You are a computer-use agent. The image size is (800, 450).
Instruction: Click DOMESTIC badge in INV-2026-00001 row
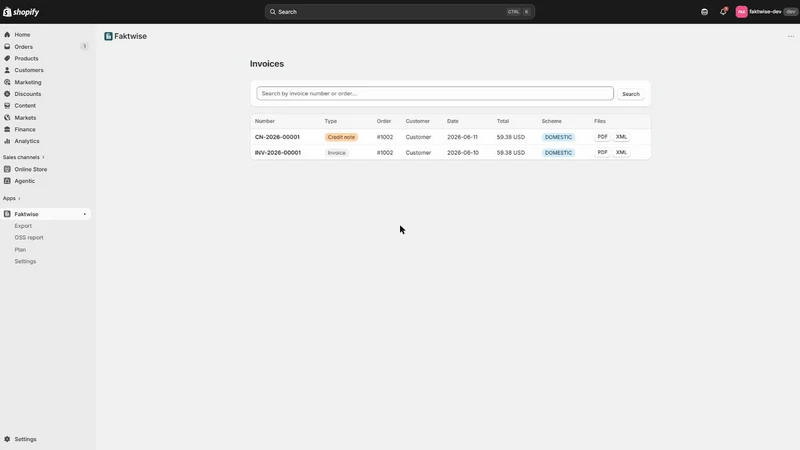(x=558, y=153)
